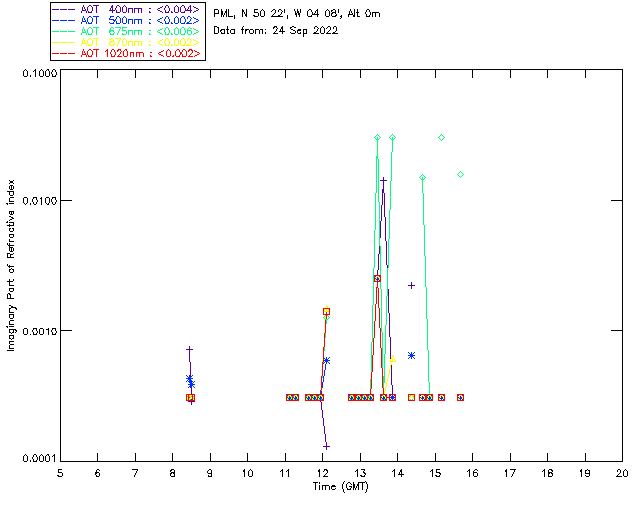Click the blue asterisk marker just past hour 12
Viewport: 640px width, 512px height.
point(326,361)
